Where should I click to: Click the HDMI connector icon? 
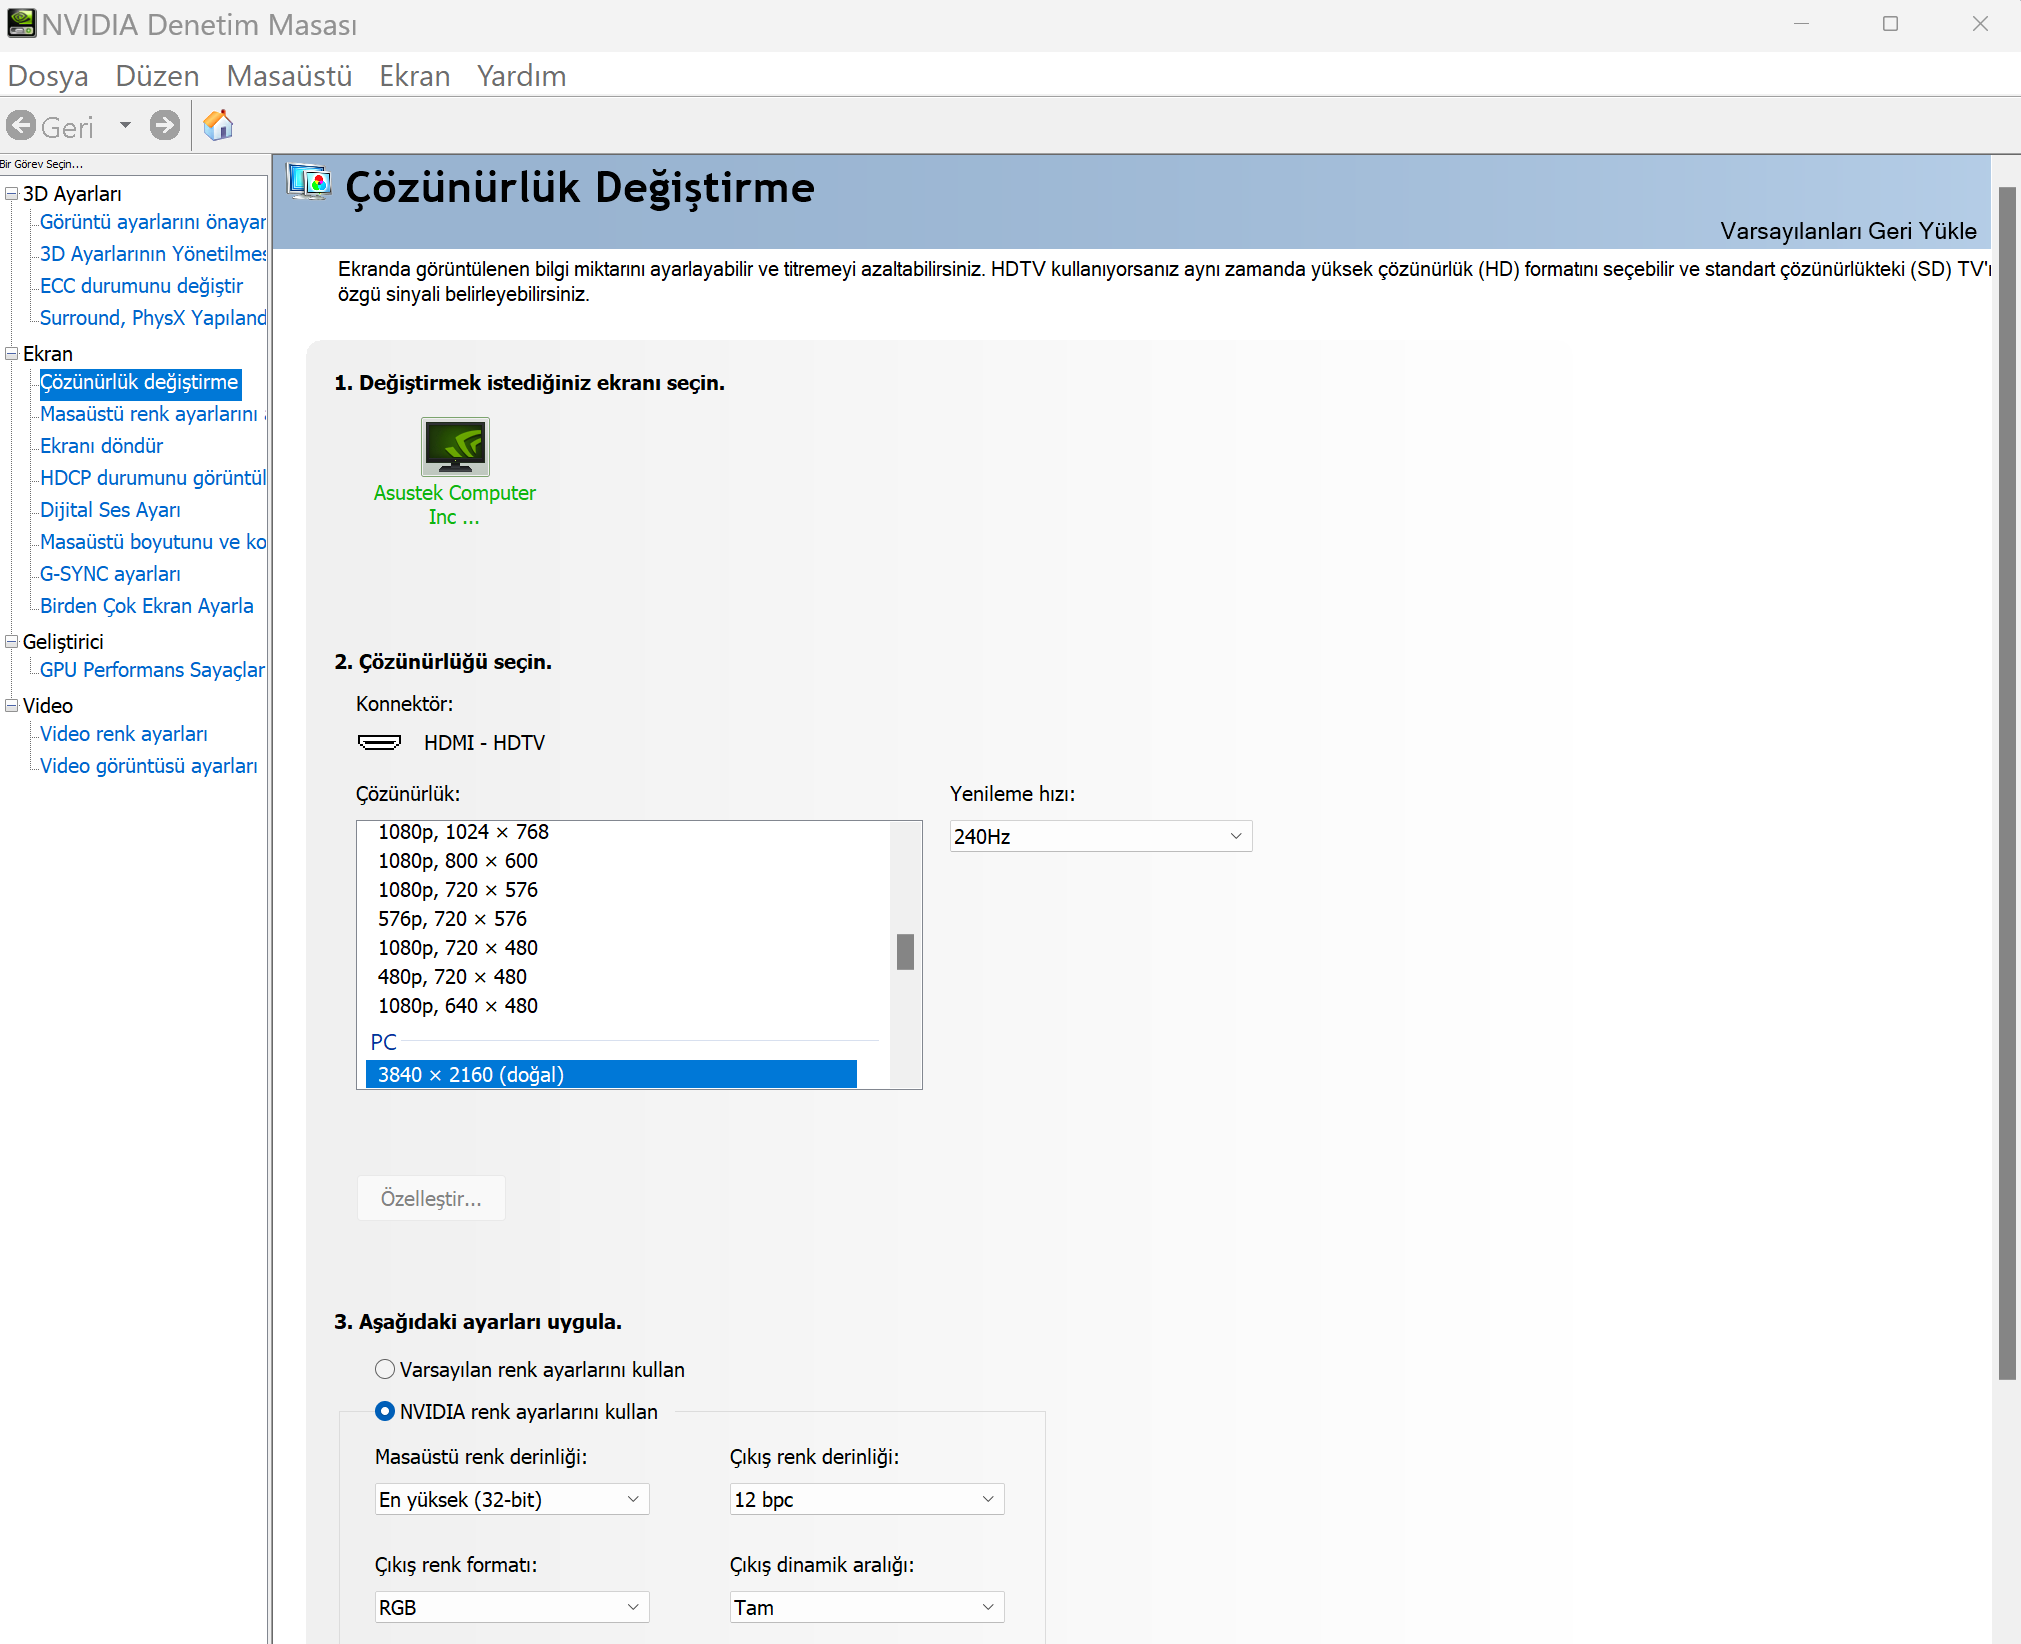pyautogui.click(x=380, y=742)
